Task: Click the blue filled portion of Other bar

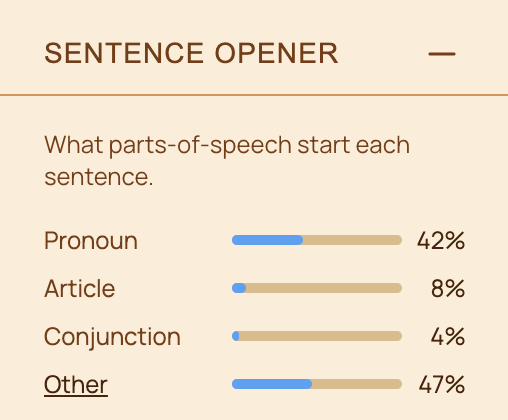Action: (272, 384)
